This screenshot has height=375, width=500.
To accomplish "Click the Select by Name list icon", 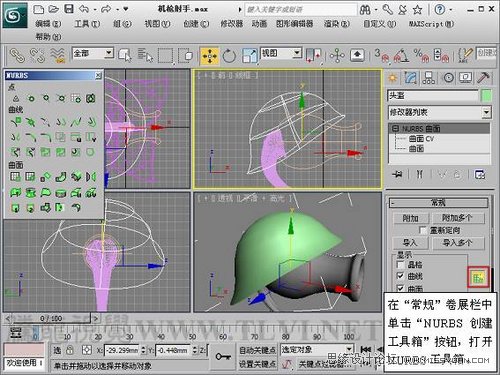I will point(145,55).
